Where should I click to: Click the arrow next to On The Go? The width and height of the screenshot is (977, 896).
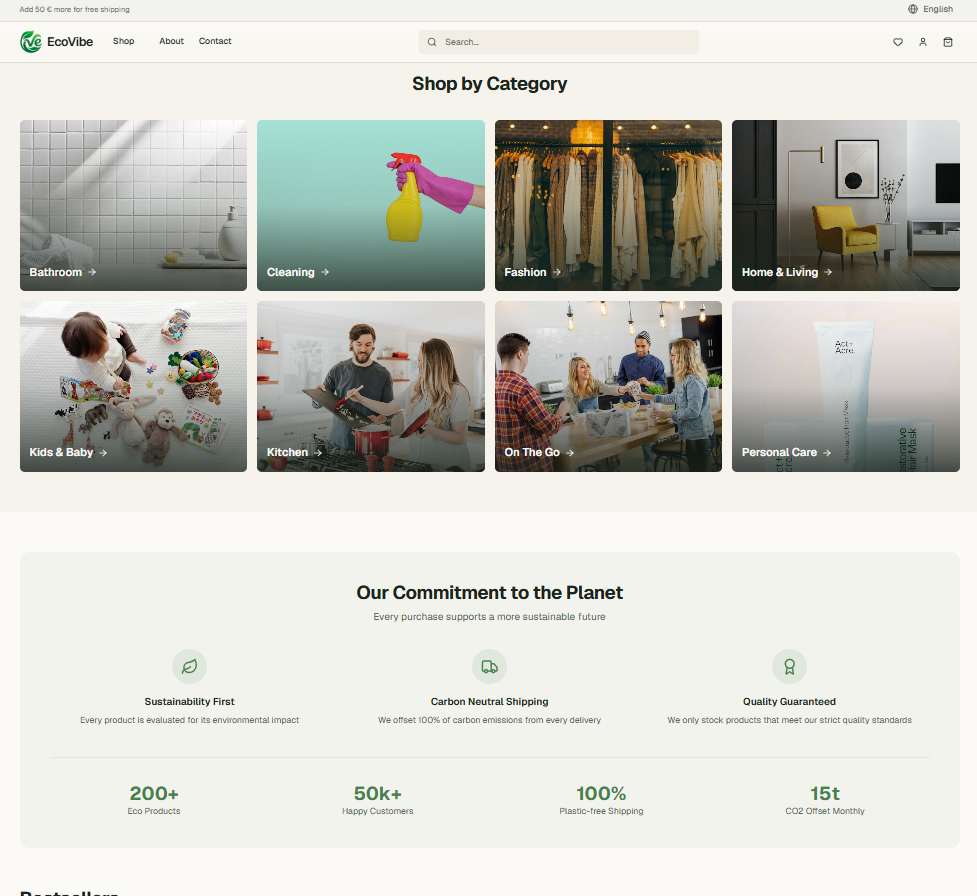tap(570, 452)
